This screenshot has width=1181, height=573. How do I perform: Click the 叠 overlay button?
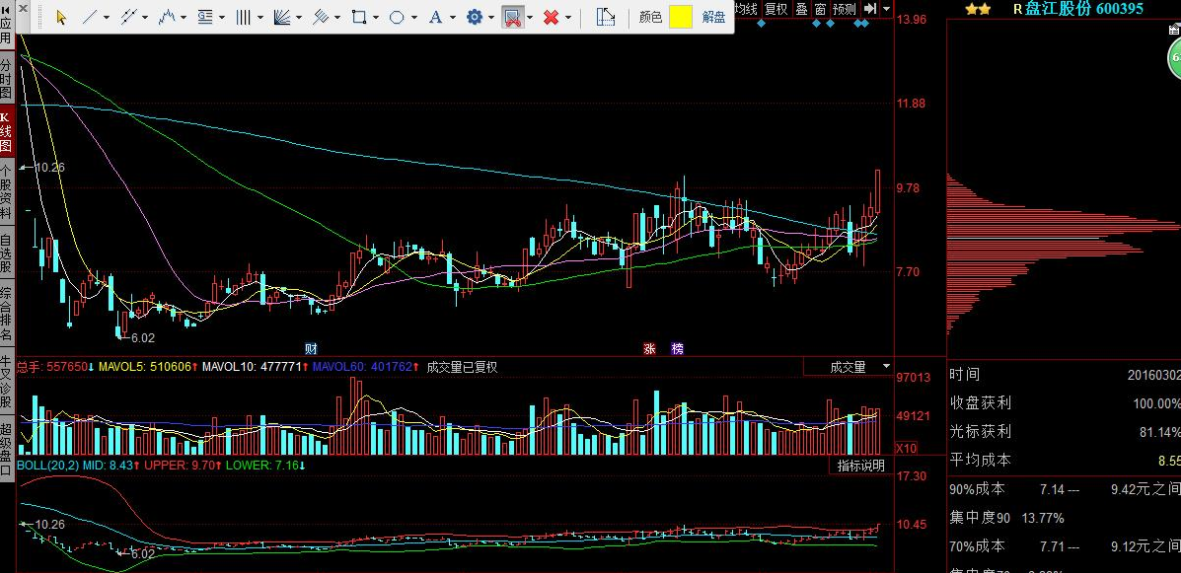(801, 8)
